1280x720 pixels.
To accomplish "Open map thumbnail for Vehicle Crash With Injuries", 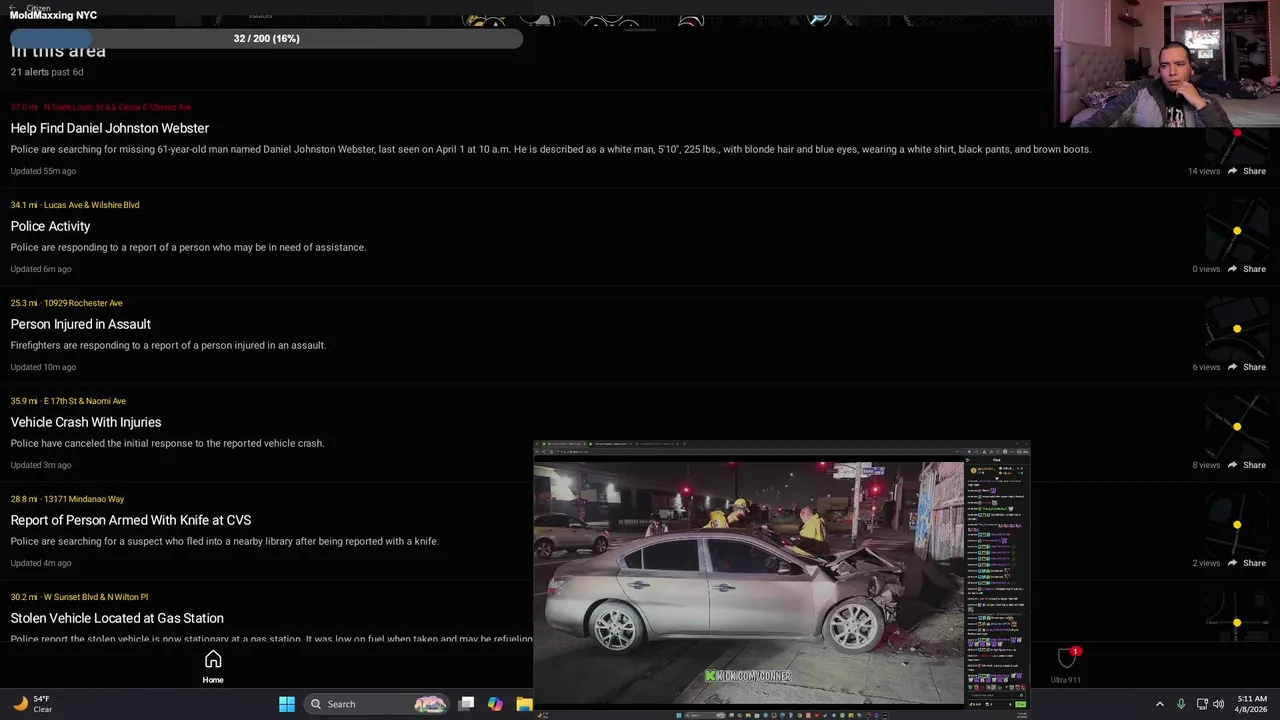I will click(x=1237, y=427).
